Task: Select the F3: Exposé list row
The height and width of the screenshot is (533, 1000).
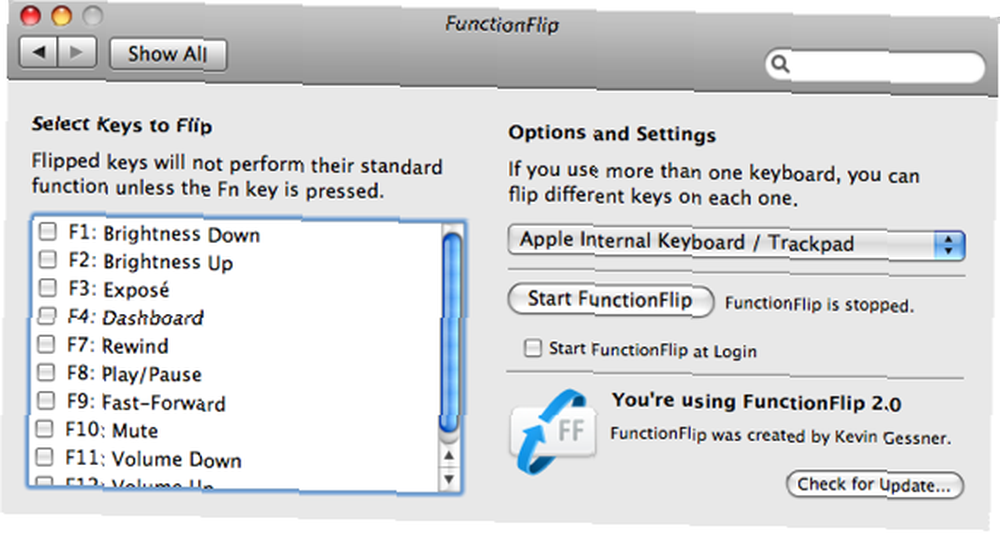Action: tap(235, 289)
